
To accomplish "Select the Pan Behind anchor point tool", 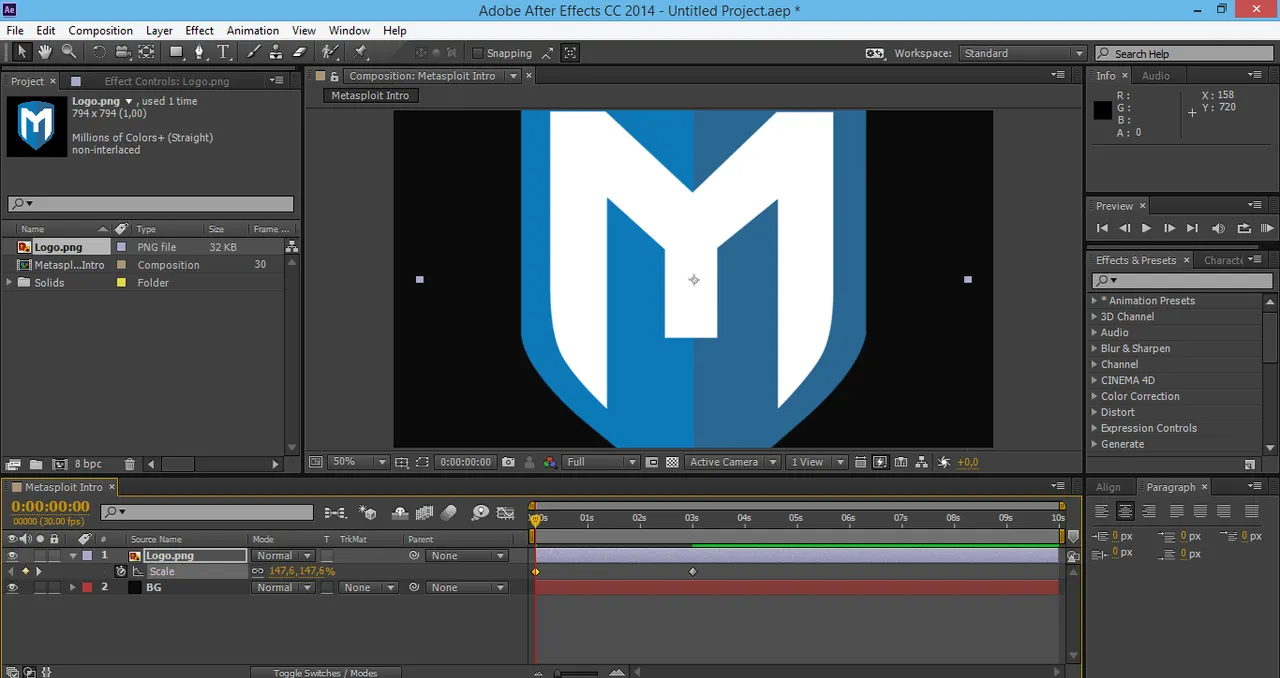I will coord(147,52).
